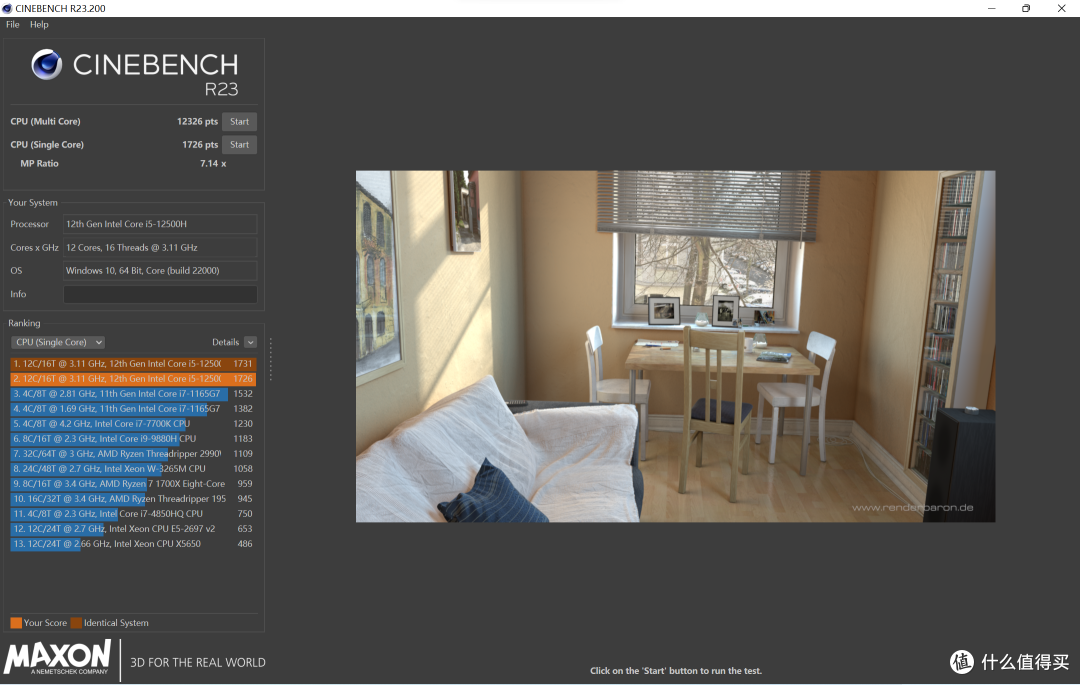Open the Help menu
The height and width of the screenshot is (685, 1080).
(39, 24)
